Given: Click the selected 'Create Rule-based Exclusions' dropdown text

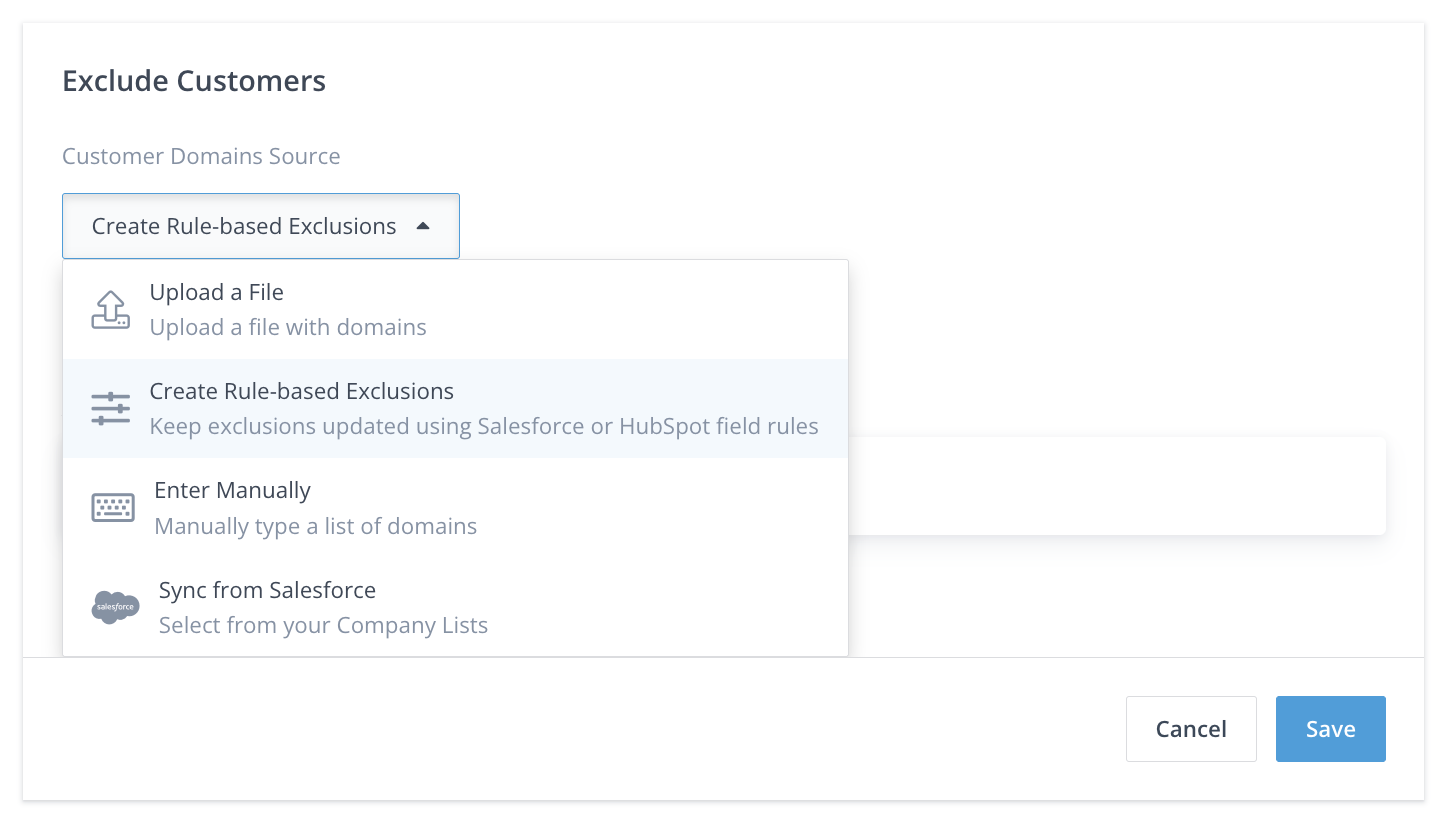Looking at the screenshot, I should click(x=244, y=226).
